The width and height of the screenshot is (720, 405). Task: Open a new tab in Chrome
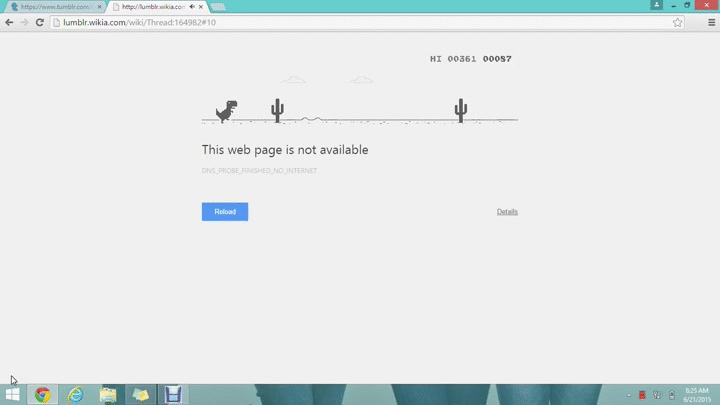pos(217,6)
